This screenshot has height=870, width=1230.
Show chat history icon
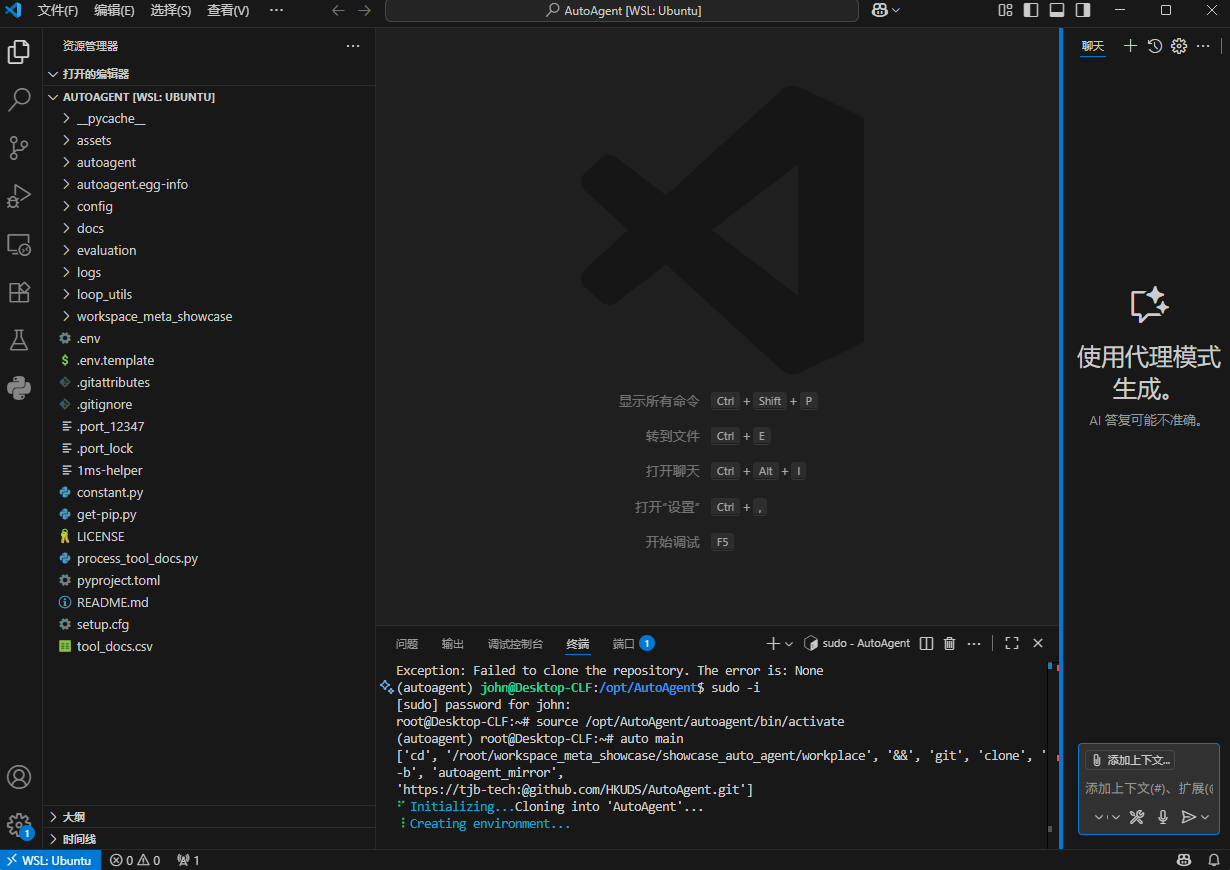pyautogui.click(x=1155, y=46)
